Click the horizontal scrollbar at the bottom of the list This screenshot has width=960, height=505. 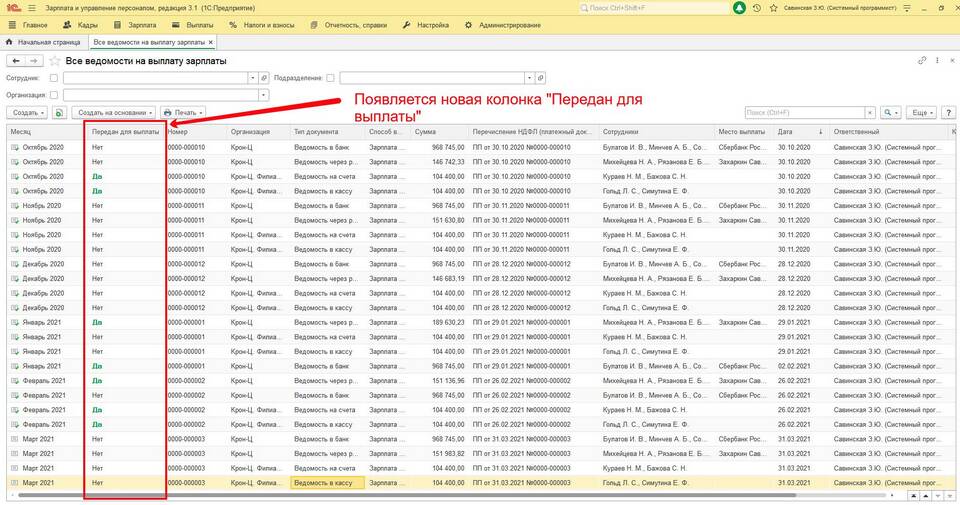point(407,495)
